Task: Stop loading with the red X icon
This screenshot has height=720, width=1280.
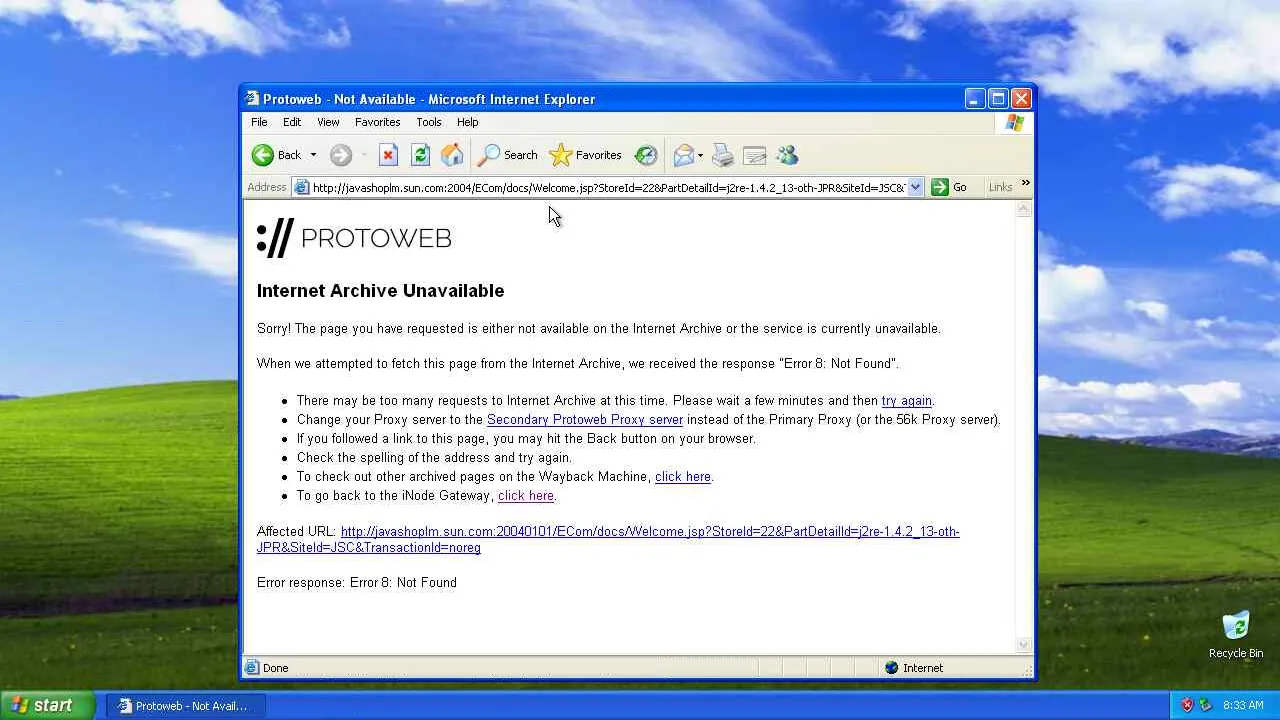Action: pos(389,155)
